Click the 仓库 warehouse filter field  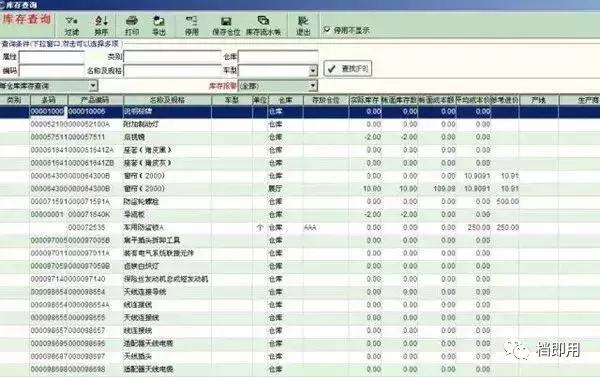point(278,57)
